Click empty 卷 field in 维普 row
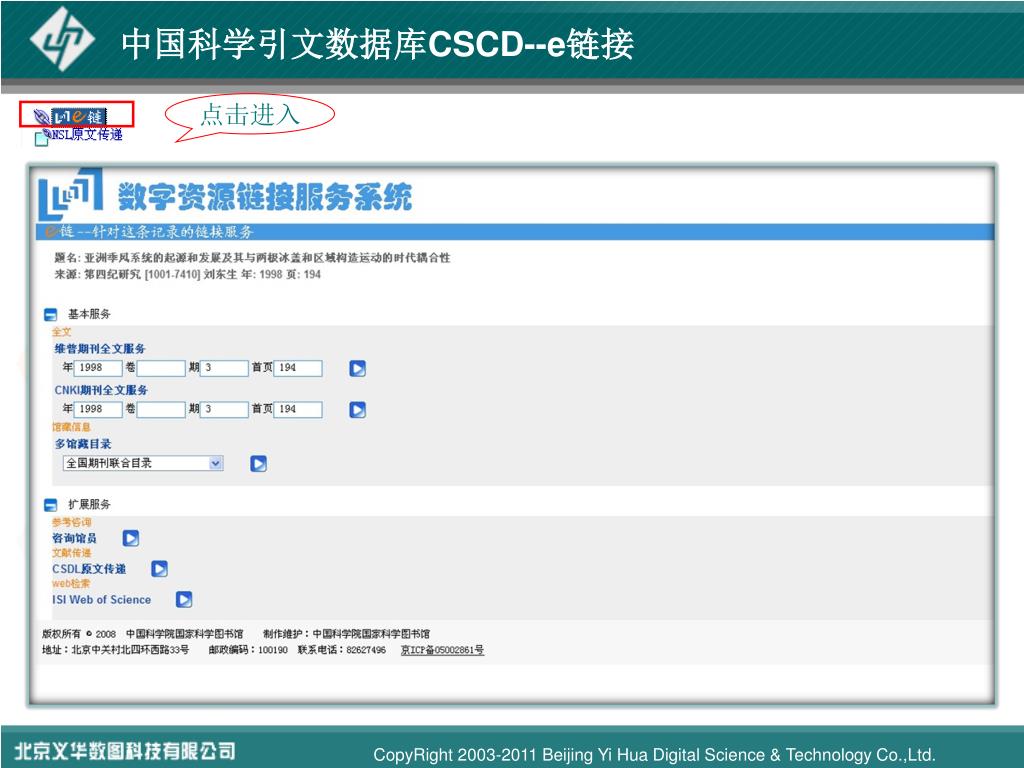Image resolution: width=1024 pixels, height=768 pixels. [x=161, y=368]
